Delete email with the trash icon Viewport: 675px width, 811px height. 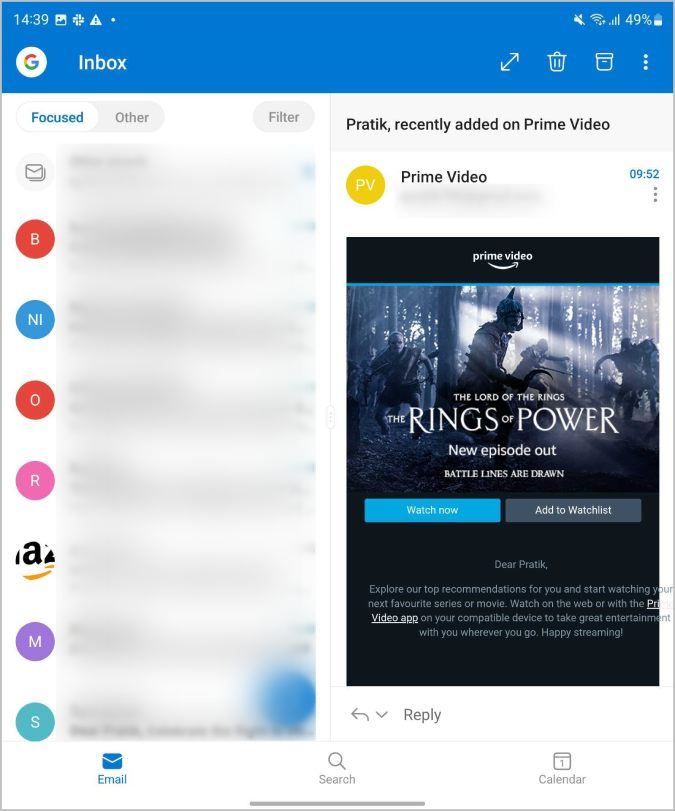tap(557, 62)
